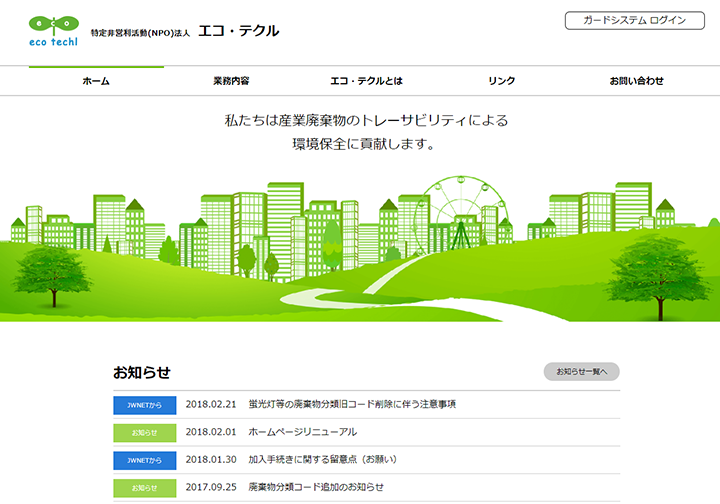Go to the お問い合わせ page

coord(636,81)
